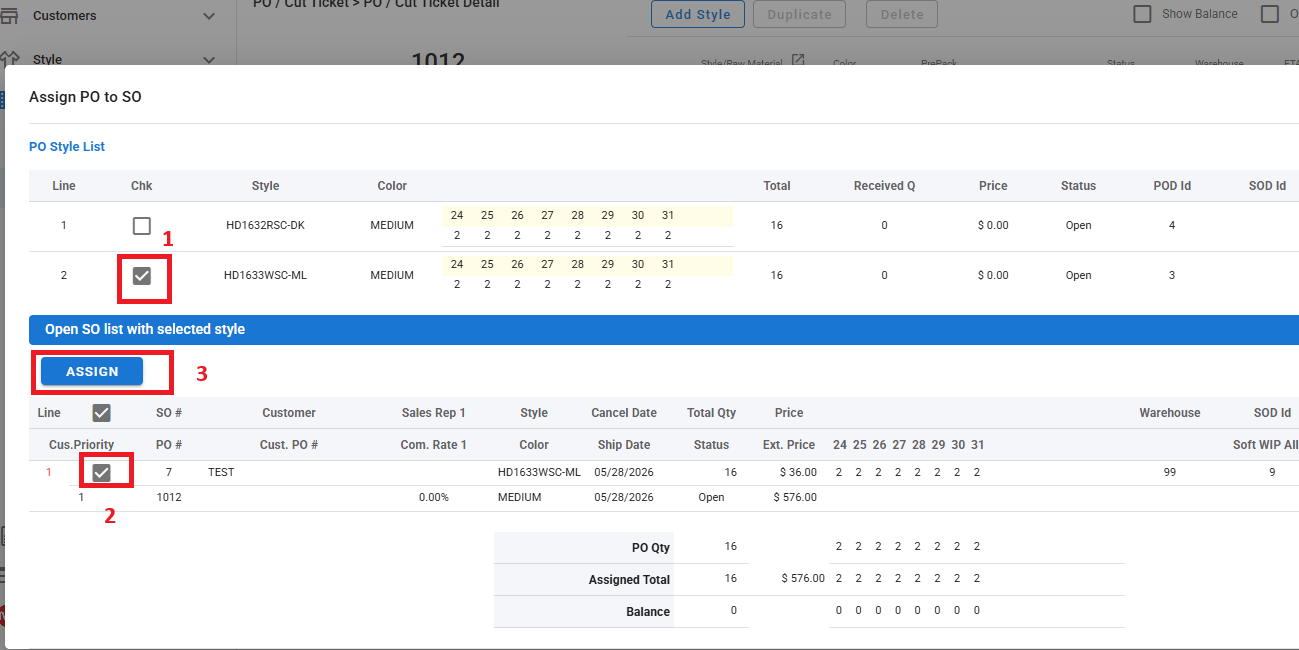Click the Add Style button
The height and width of the screenshot is (650, 1299).
click(x=698, y=14)
